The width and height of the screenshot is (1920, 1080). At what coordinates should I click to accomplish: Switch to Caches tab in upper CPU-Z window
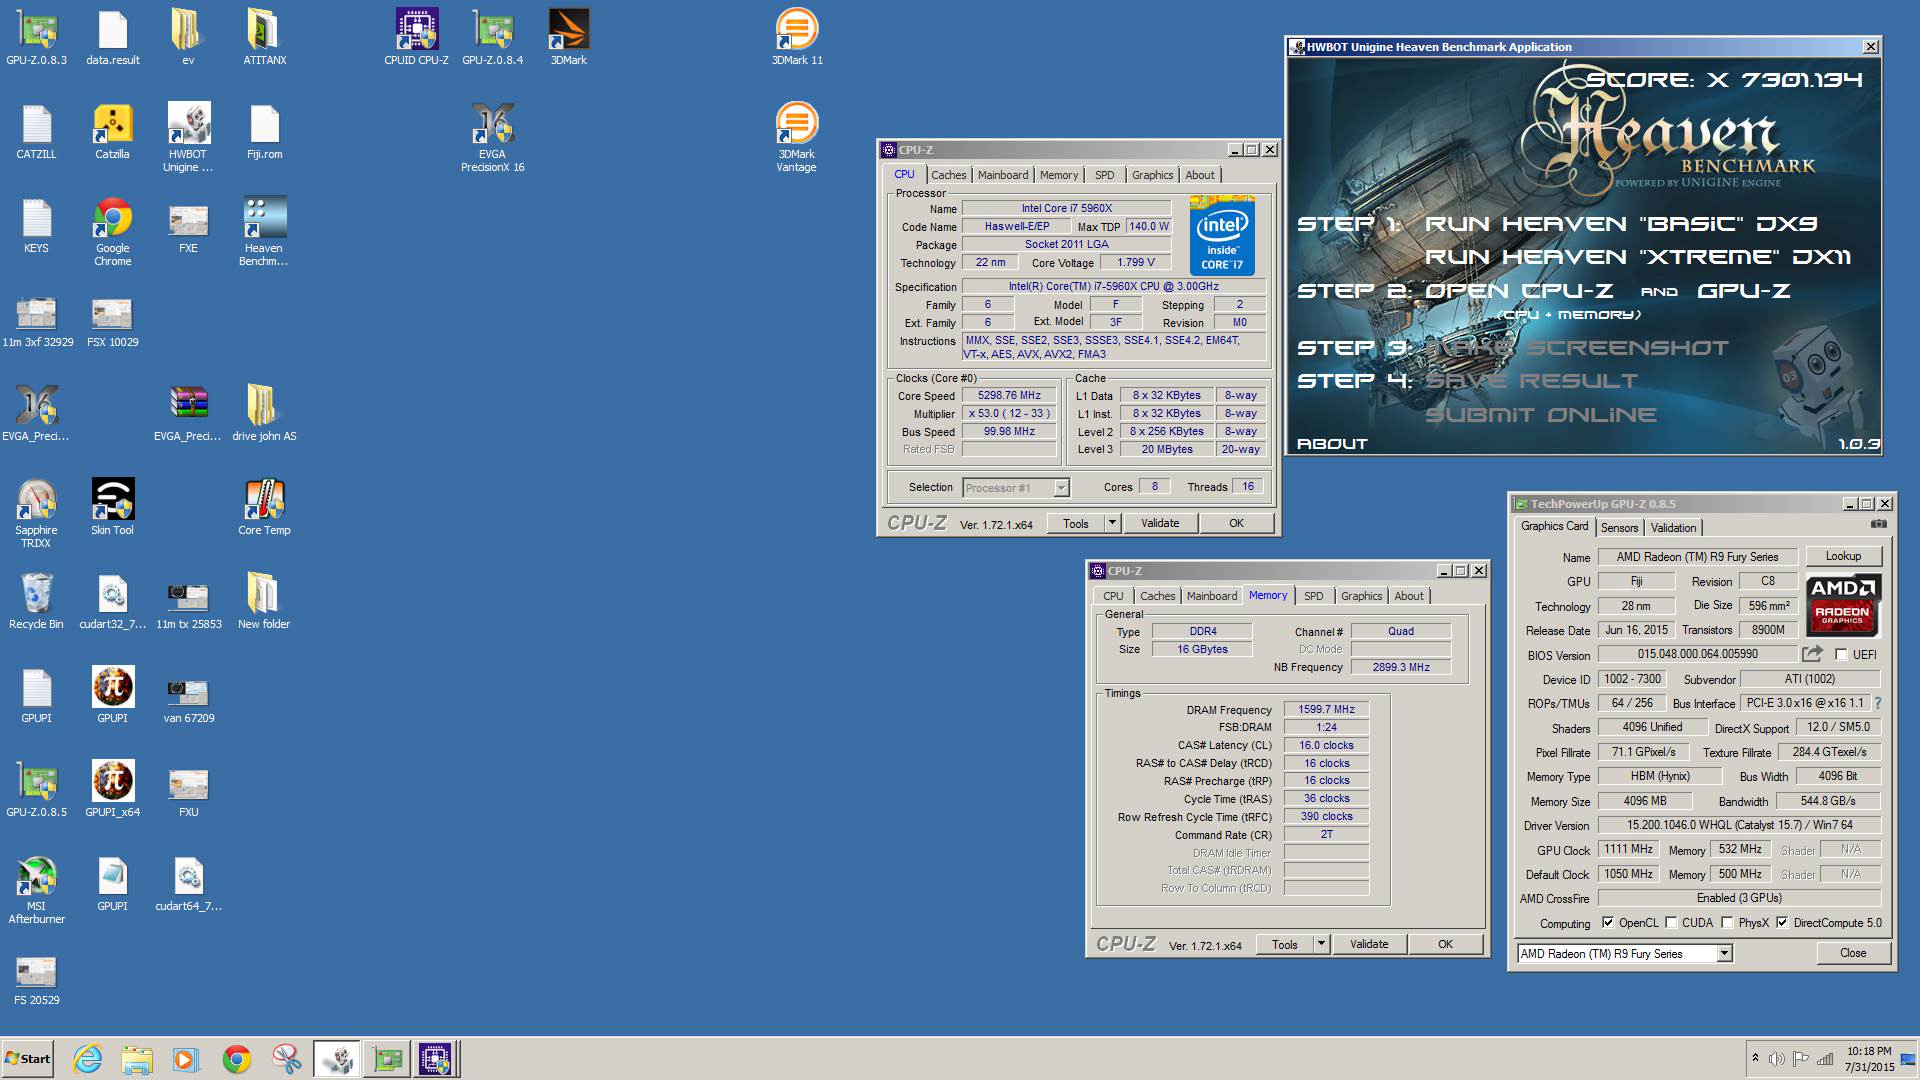coord(949,175)
